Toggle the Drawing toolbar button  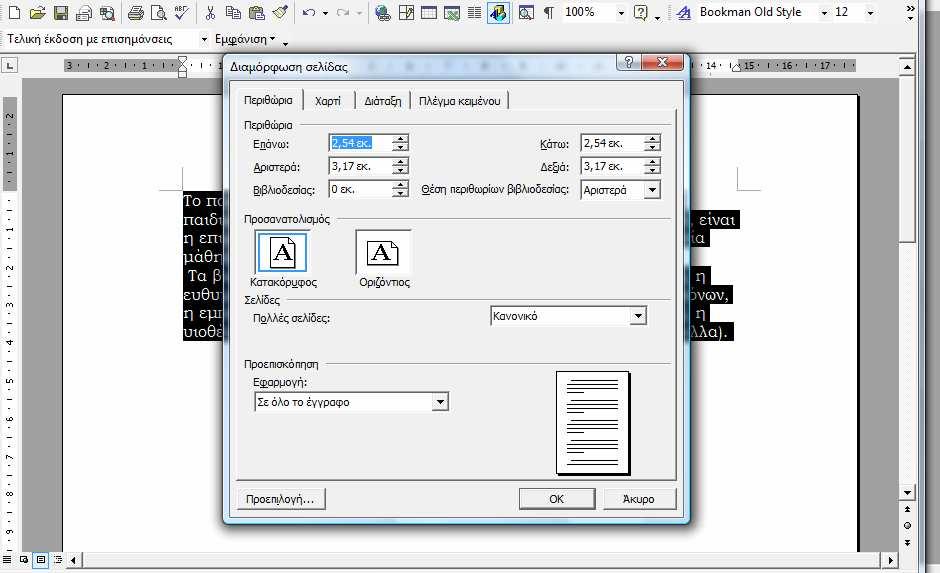pyautogui.click(x=498, y=13)
